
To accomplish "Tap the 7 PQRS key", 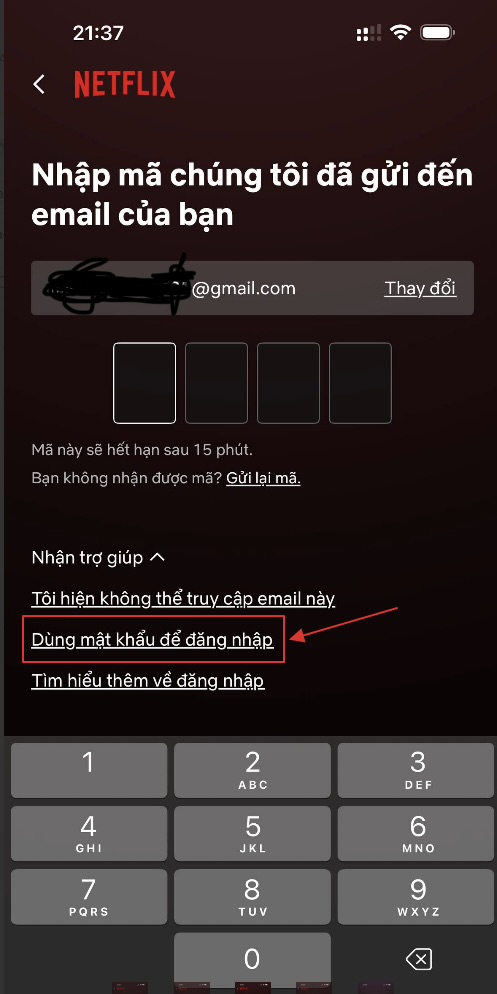I will coord(89,897).
